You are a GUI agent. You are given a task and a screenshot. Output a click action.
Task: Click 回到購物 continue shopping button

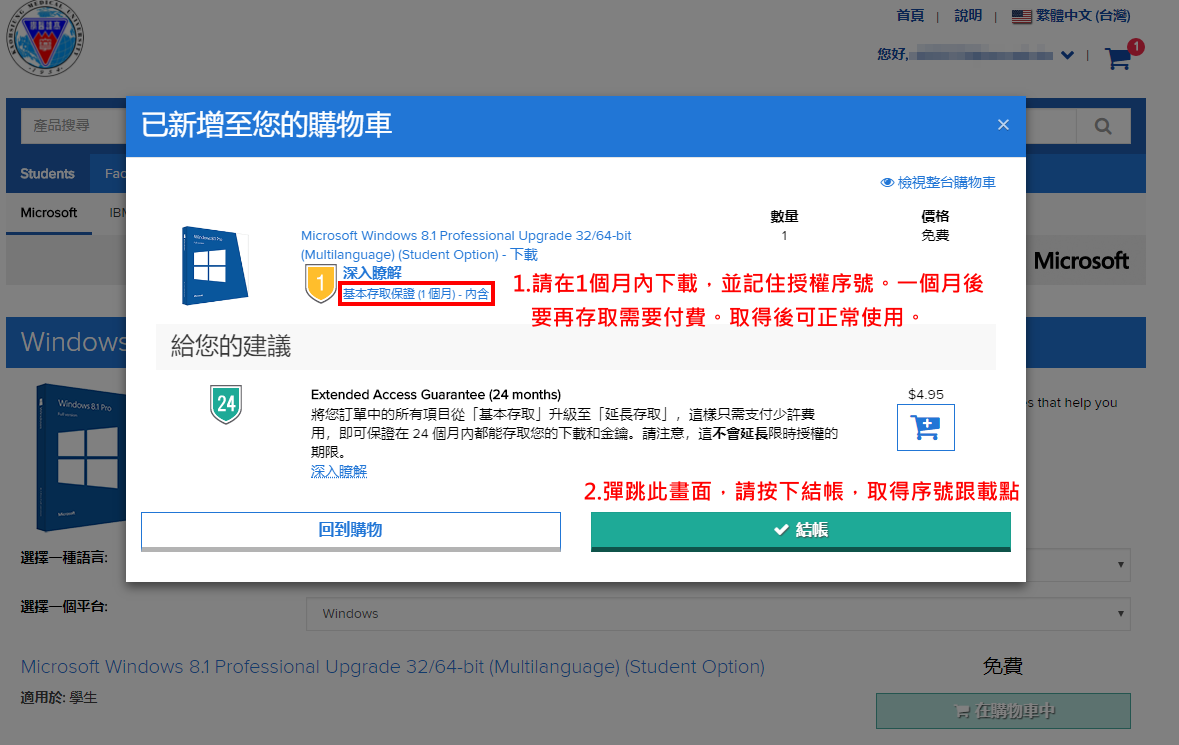pyautogui.click(x=350, y=531)
